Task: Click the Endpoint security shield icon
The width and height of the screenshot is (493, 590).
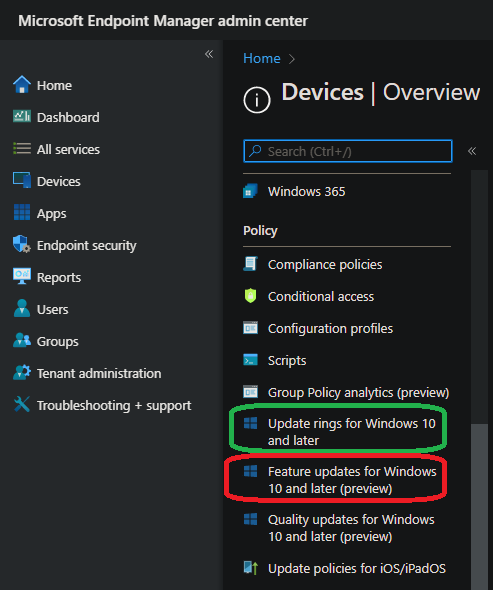Action: point(22,244)
